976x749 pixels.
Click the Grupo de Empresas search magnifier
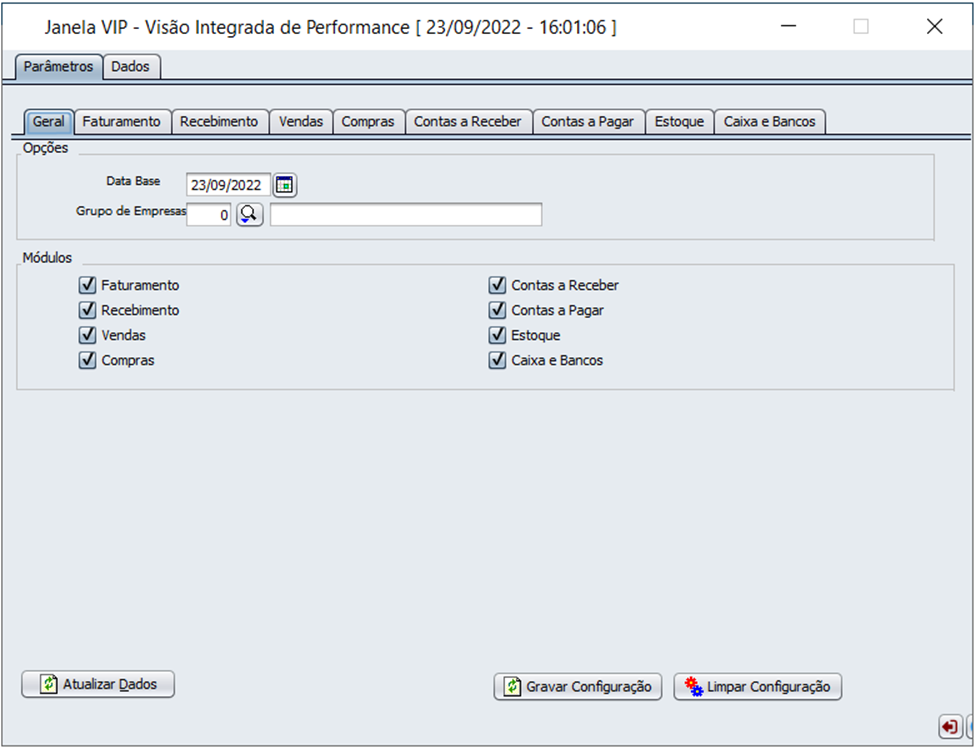[x=249, y=214]
